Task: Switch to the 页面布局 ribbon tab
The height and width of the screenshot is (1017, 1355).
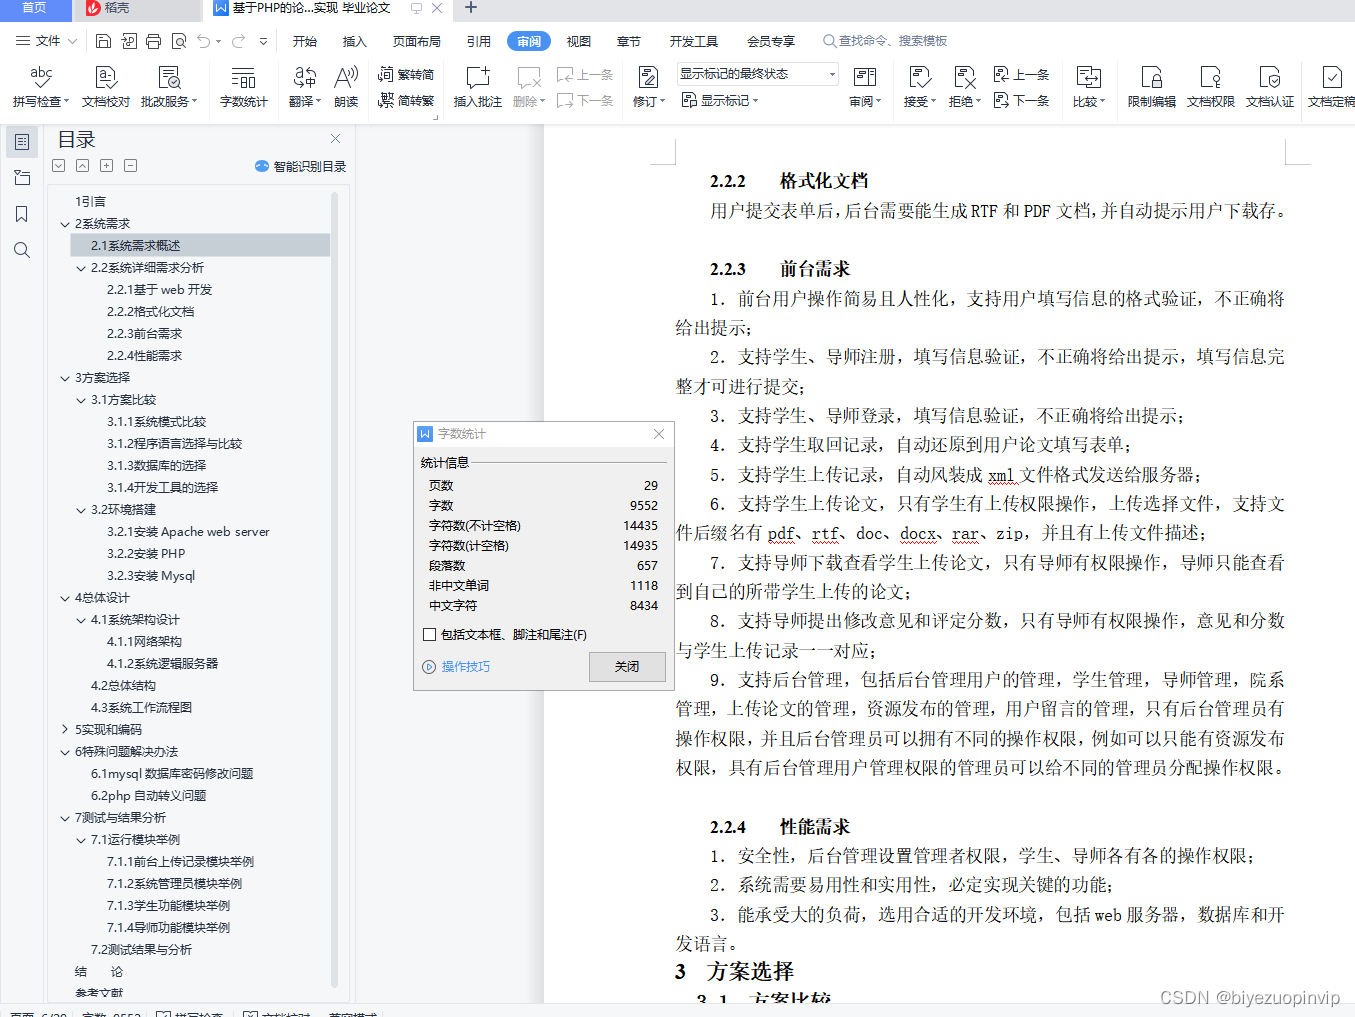Action: [x=417, y=41]
